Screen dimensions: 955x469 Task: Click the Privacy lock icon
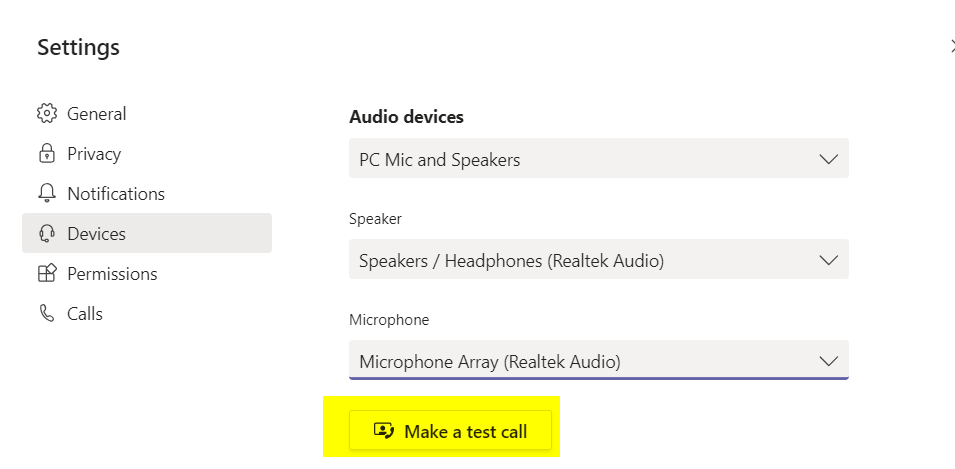click(x=47, y=154)
